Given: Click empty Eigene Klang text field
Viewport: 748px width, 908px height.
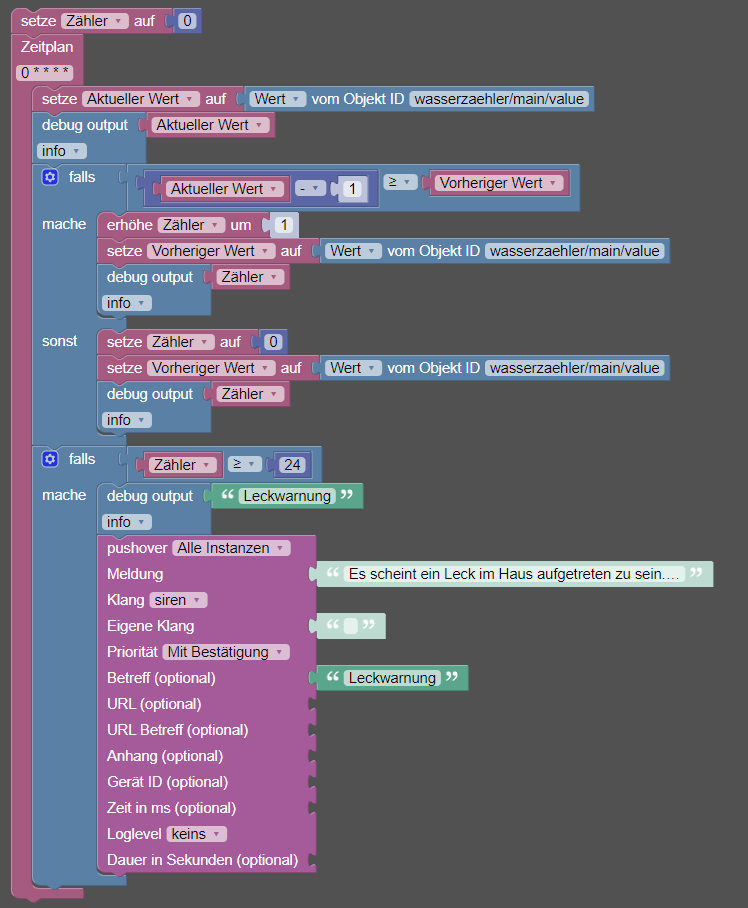Looking at the screenshot, I should tap(351, 626).
